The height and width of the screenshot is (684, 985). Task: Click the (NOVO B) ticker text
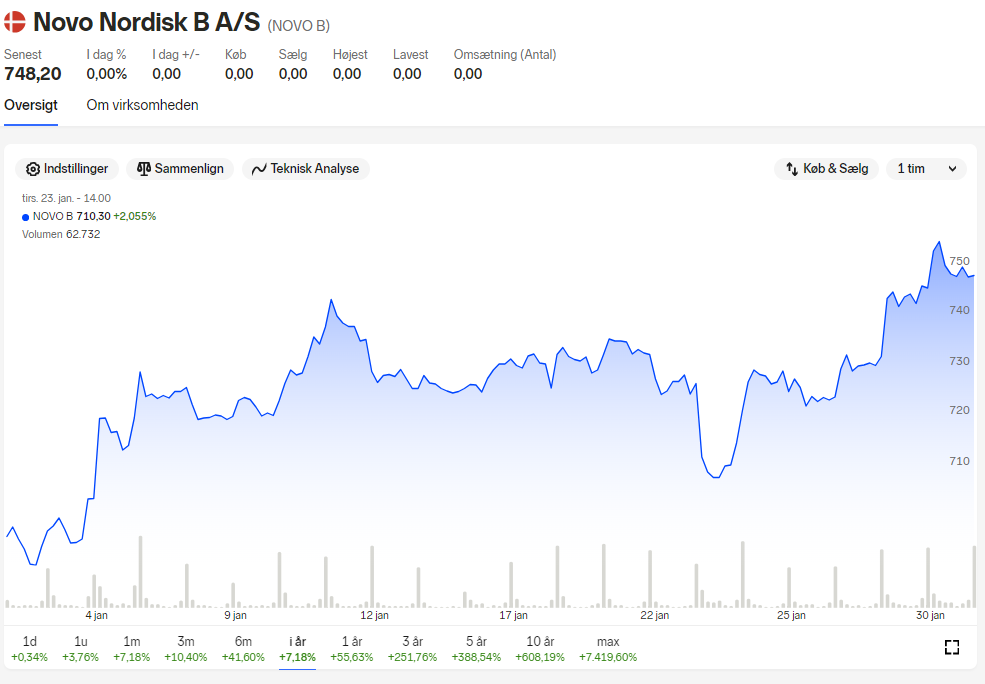(x=298, y=26)
